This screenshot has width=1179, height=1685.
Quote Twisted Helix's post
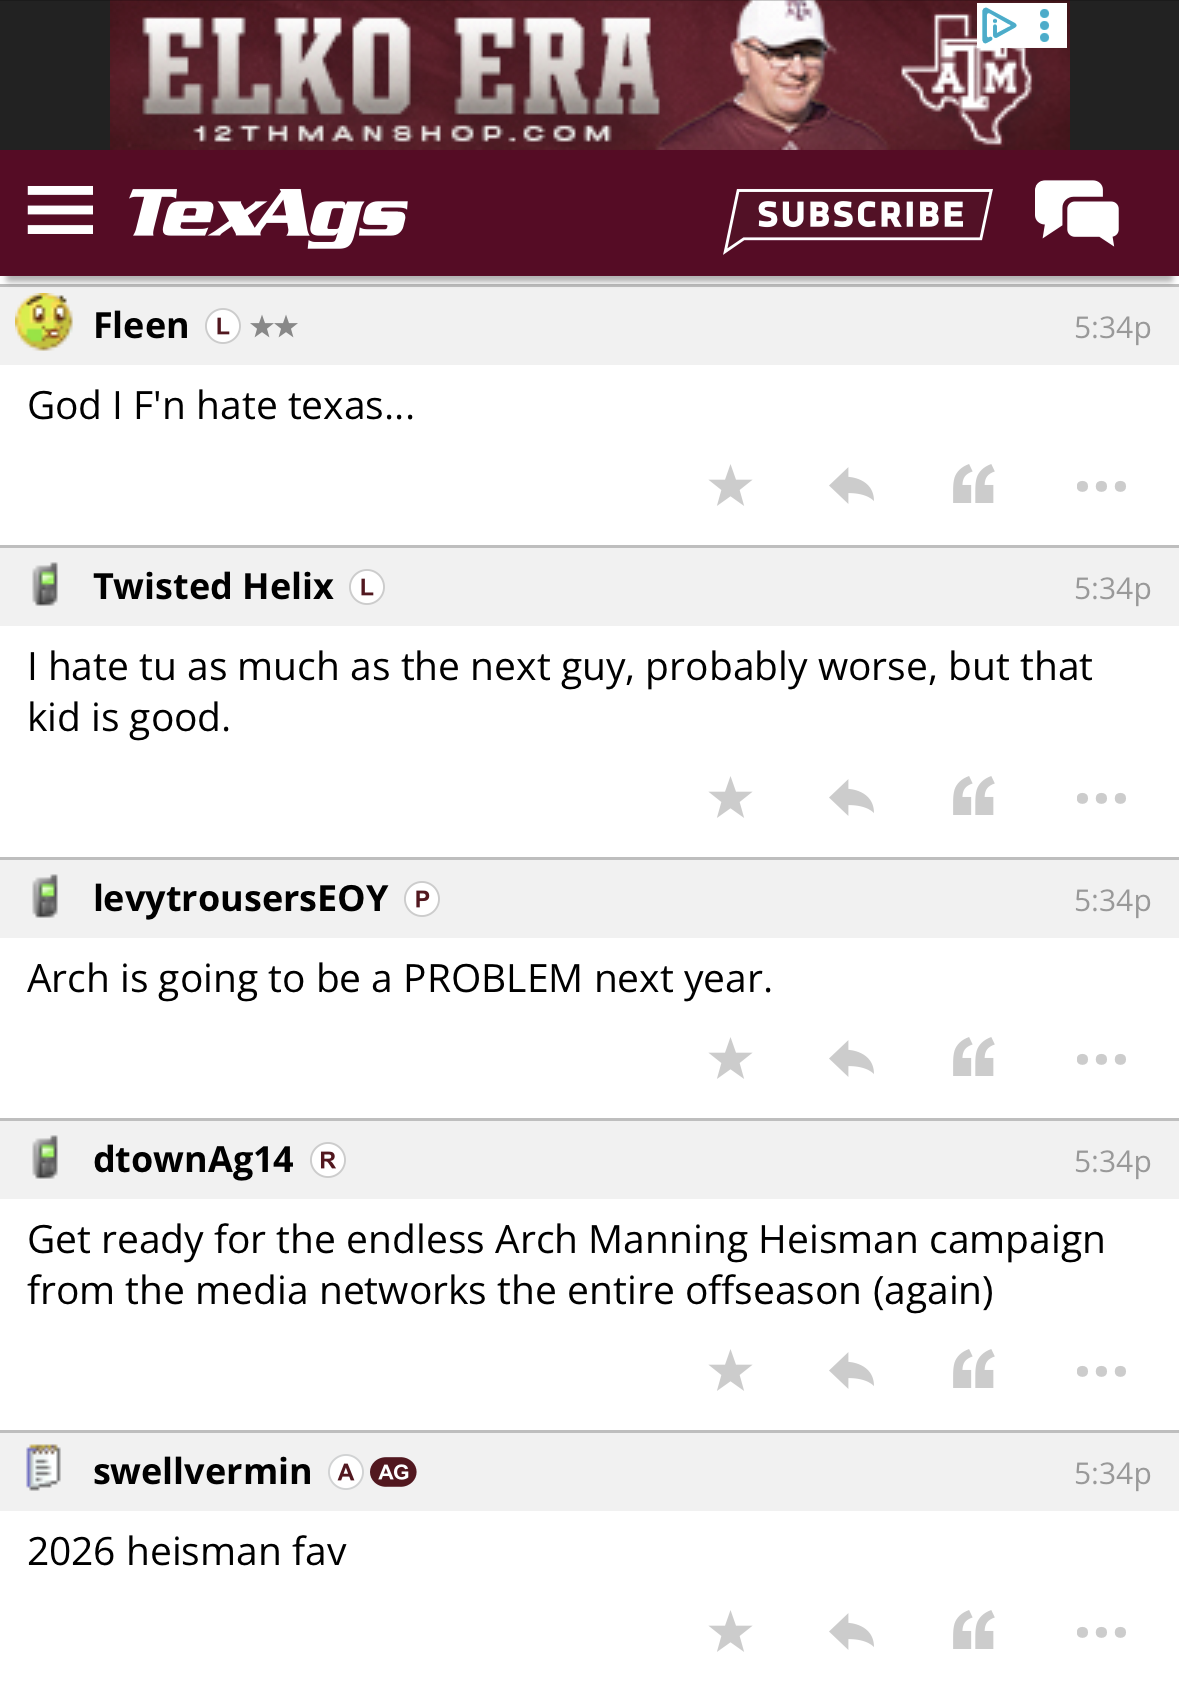tap(973, 798)
